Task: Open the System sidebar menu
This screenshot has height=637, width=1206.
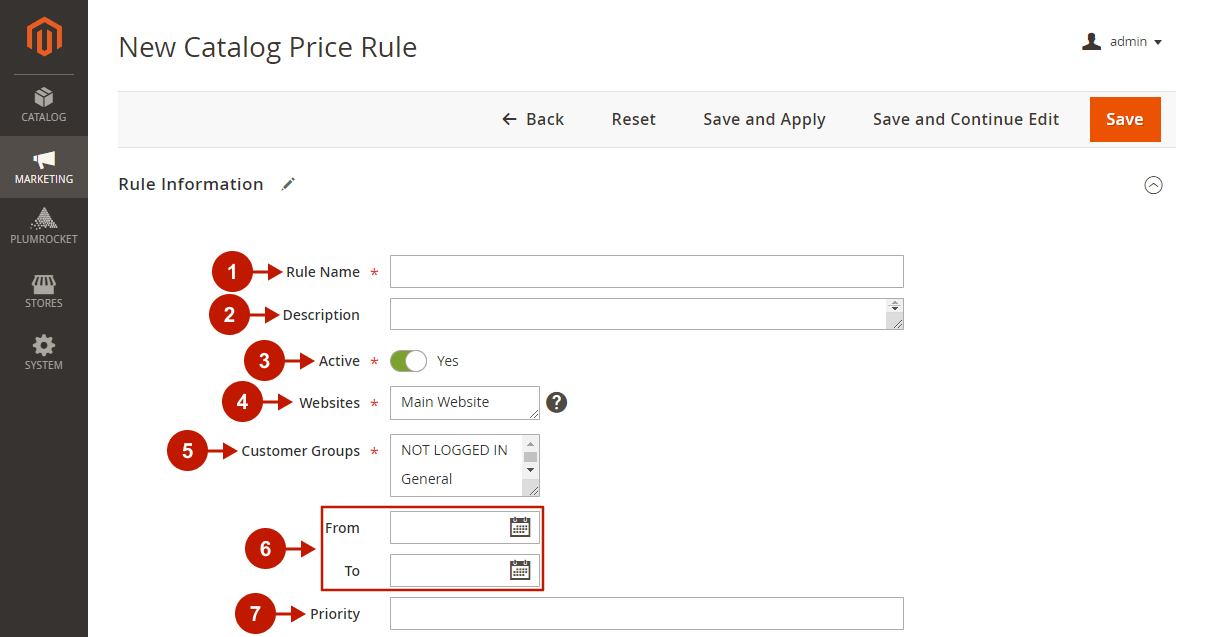Action: (x=44, y=353)
